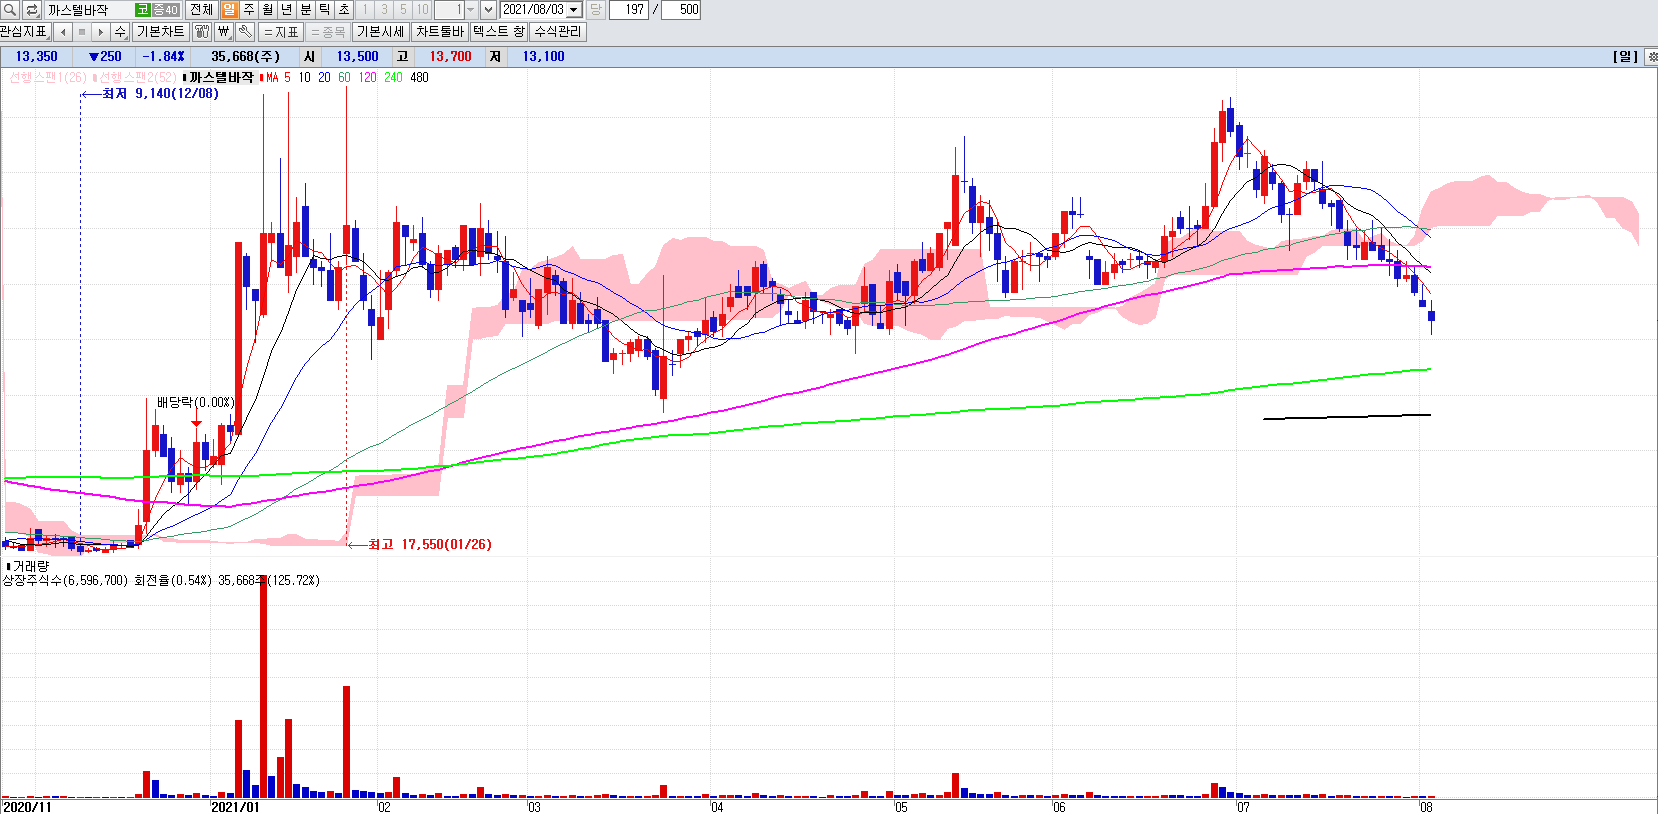Screen dimensions: 1658x814
Task: Click the 500 total bars field
Action: [x=681, y=10]
